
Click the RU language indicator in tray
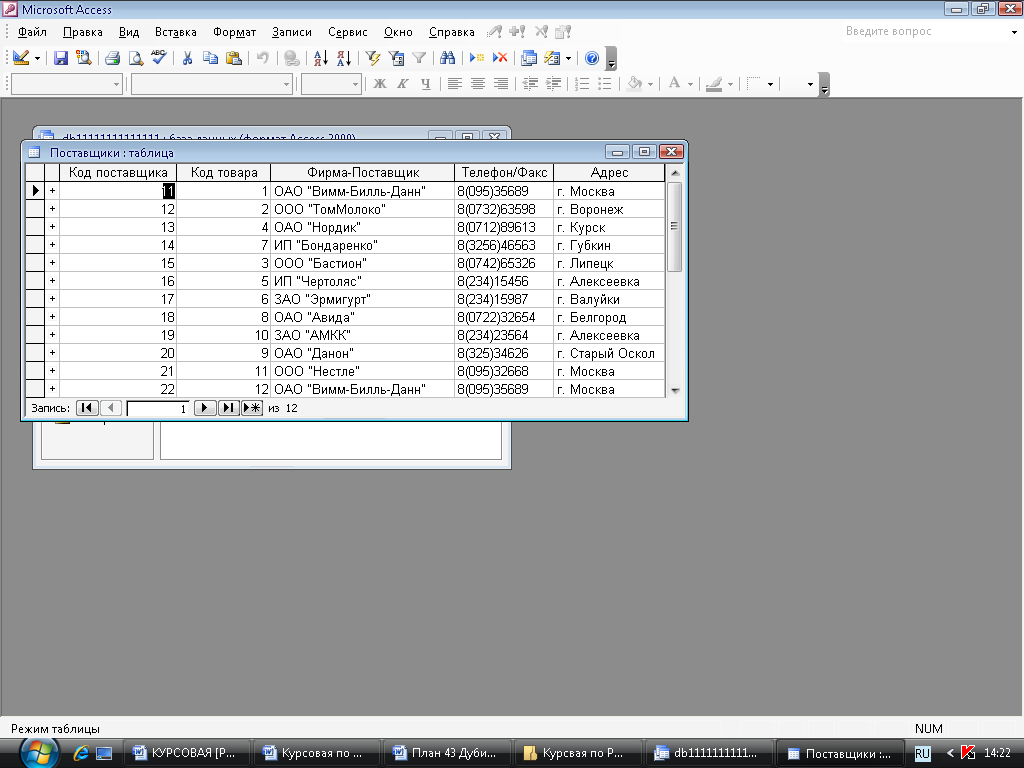(x=922, y=754)
